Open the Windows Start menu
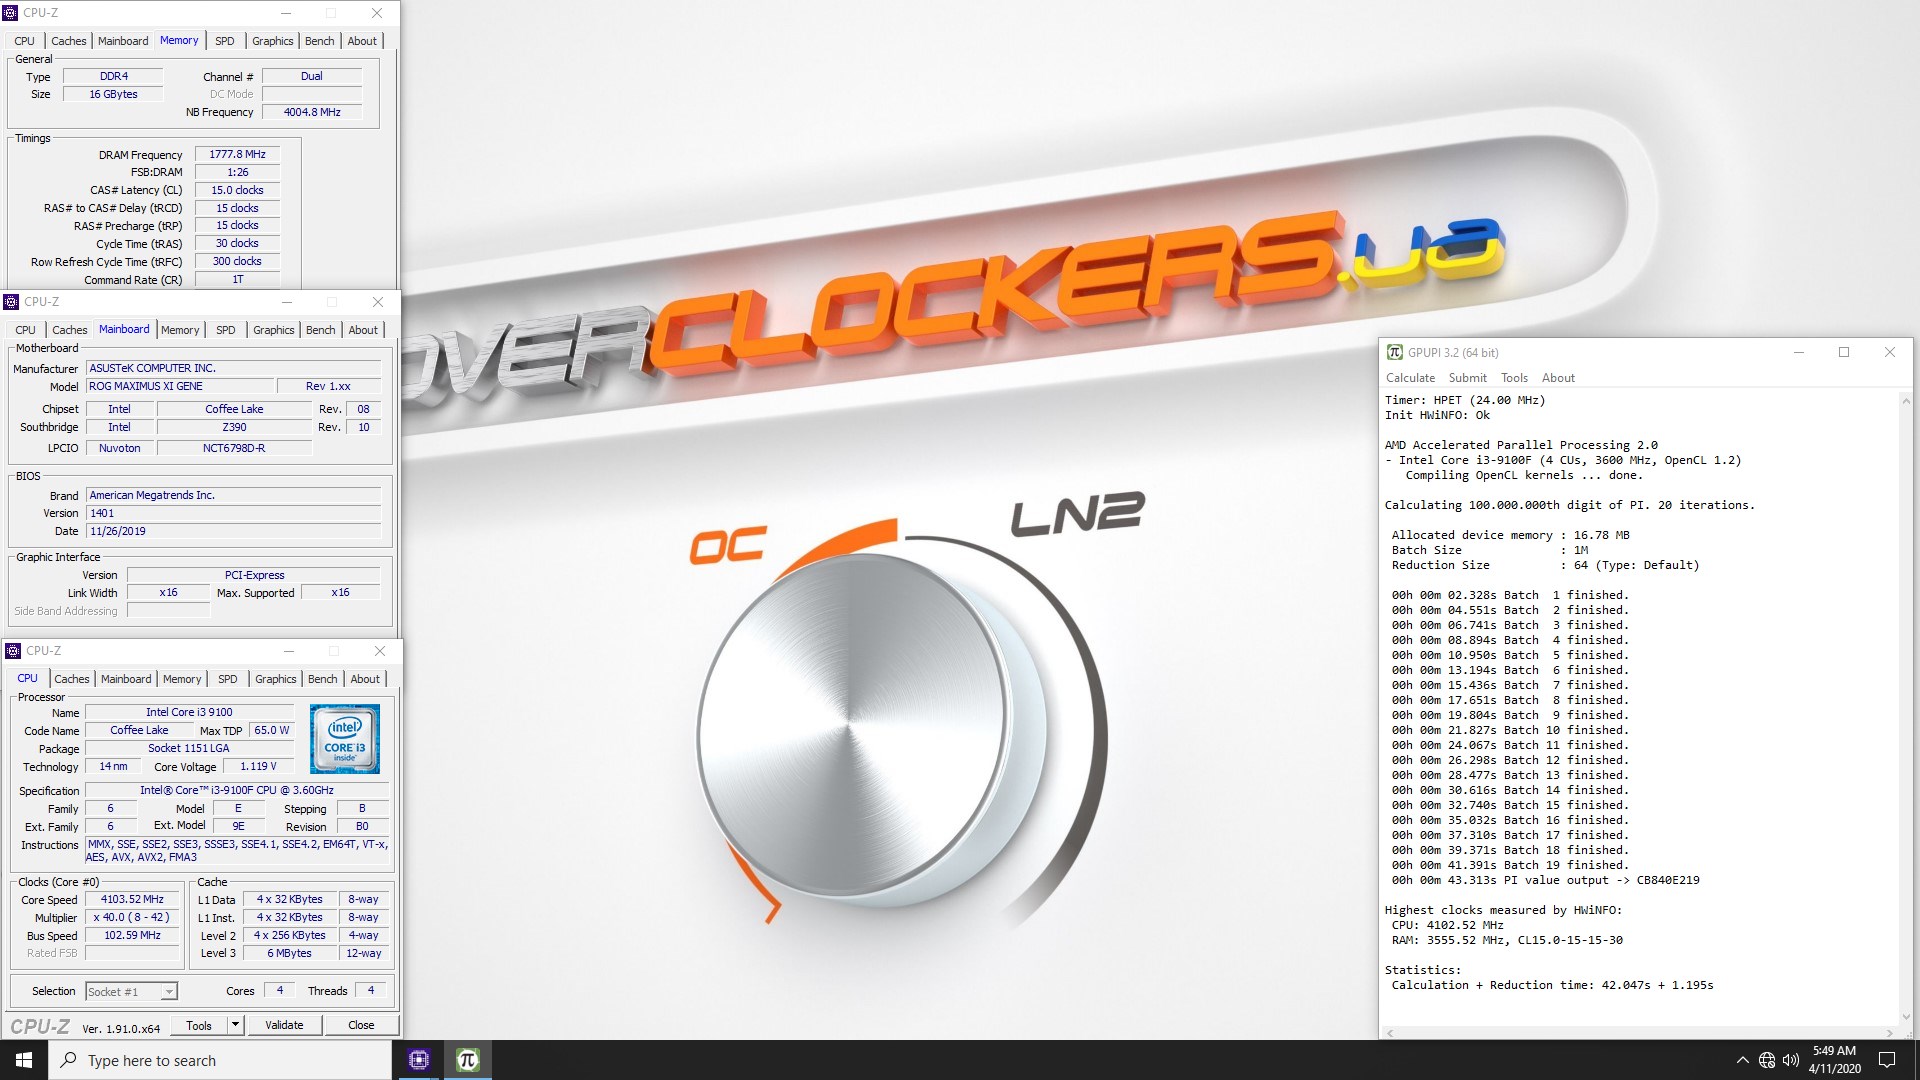This screenshot has width=1920, height=1080. point(24,1060)
